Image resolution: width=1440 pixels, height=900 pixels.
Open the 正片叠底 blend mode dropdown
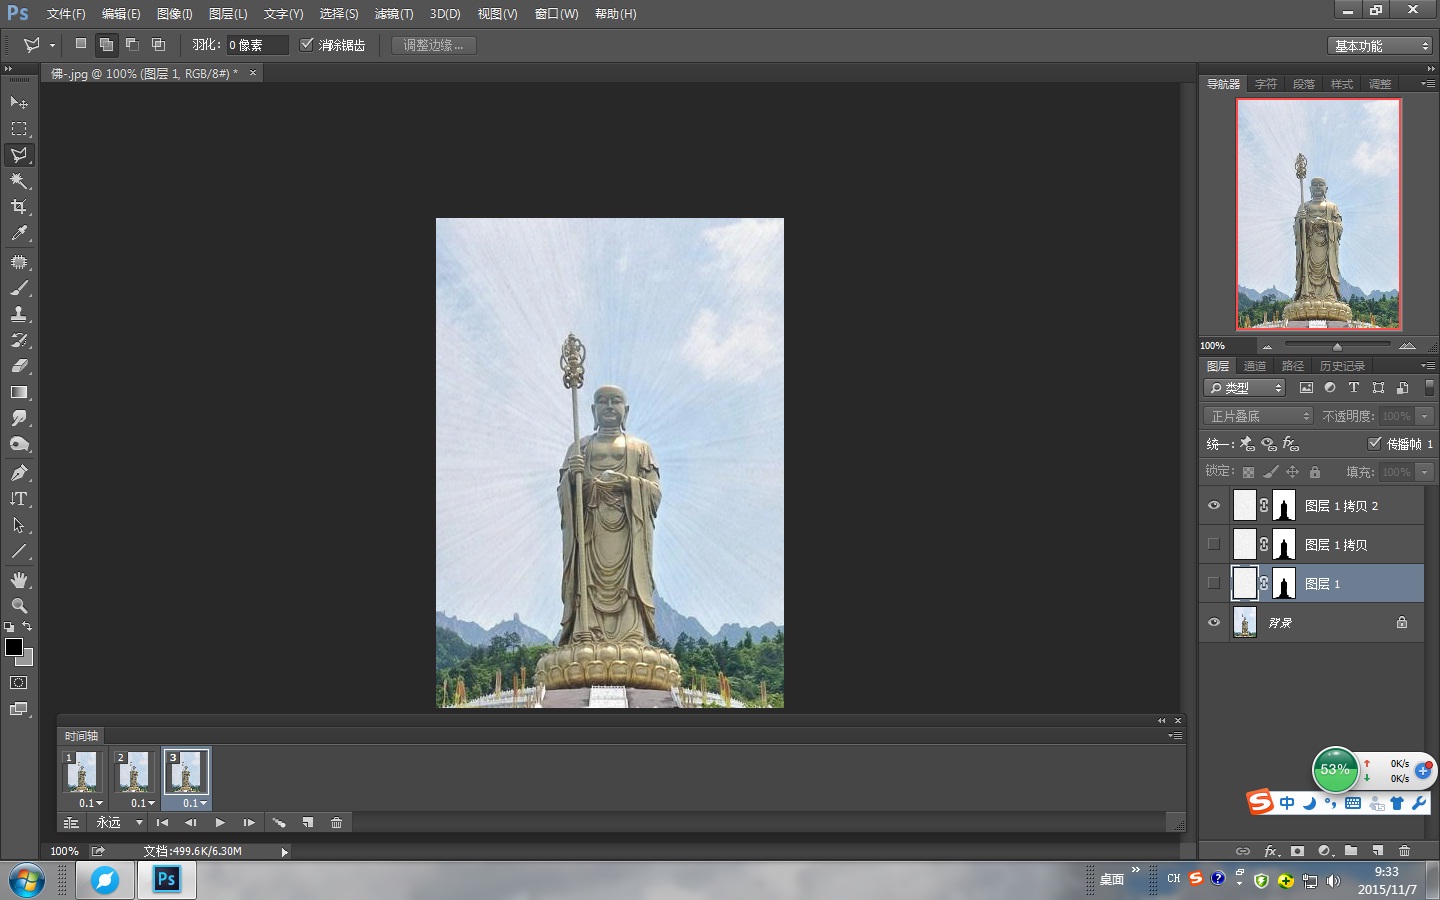(x=1258, y=416)
